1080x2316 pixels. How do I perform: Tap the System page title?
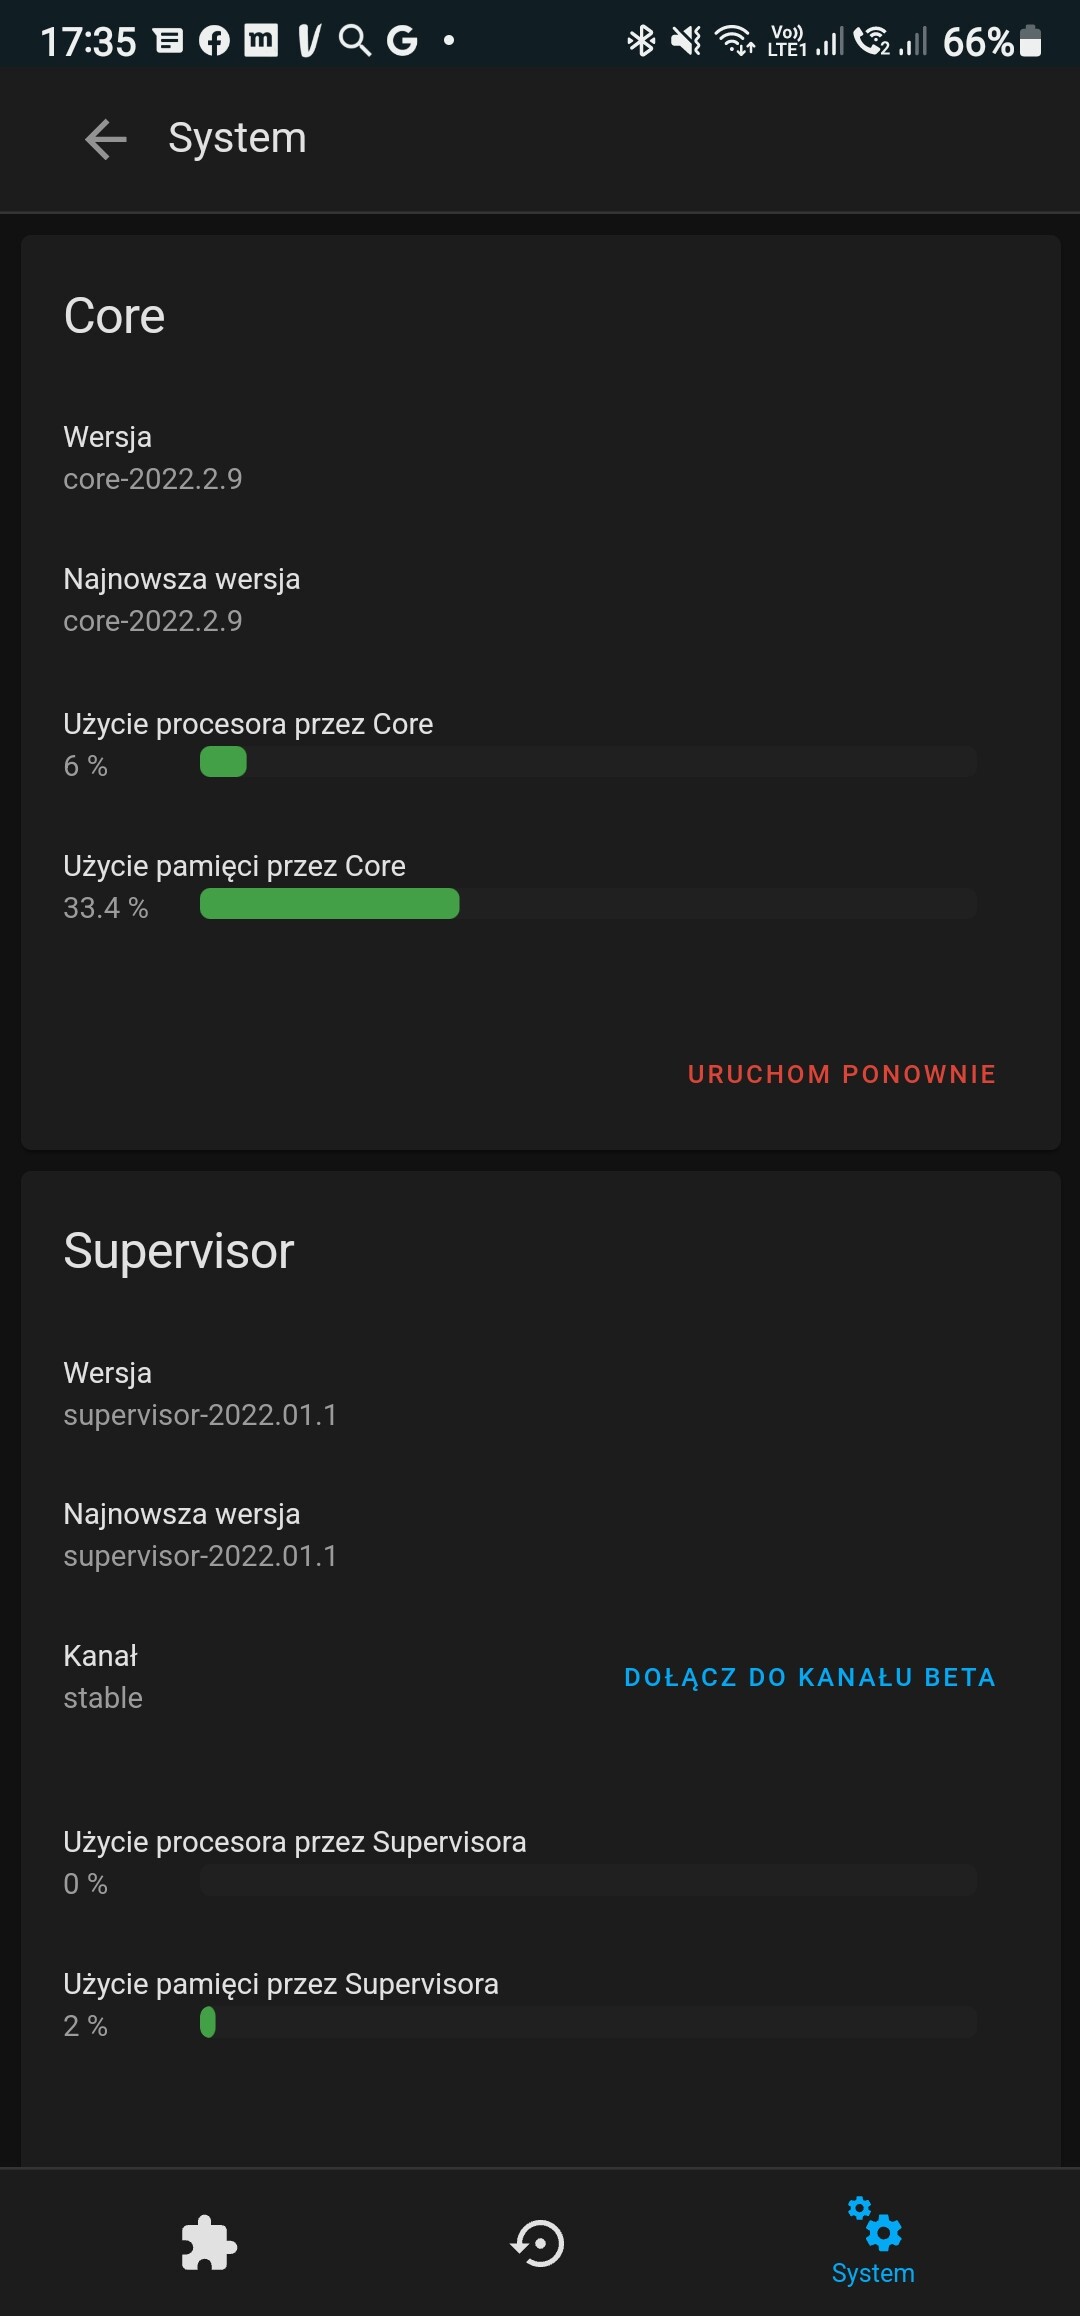pos(237,138)
